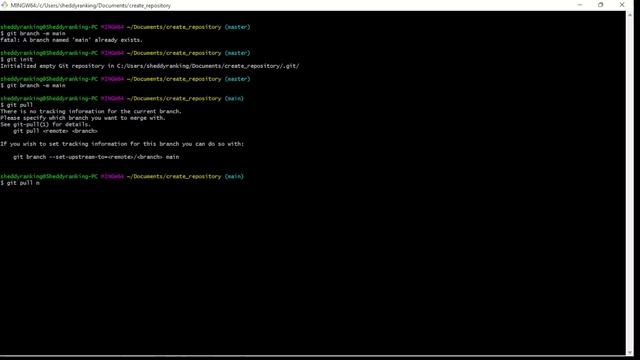This screenshot has height=360, width=640.
Task: Close the MINGW64 terminal window
Action: point(622,5)
